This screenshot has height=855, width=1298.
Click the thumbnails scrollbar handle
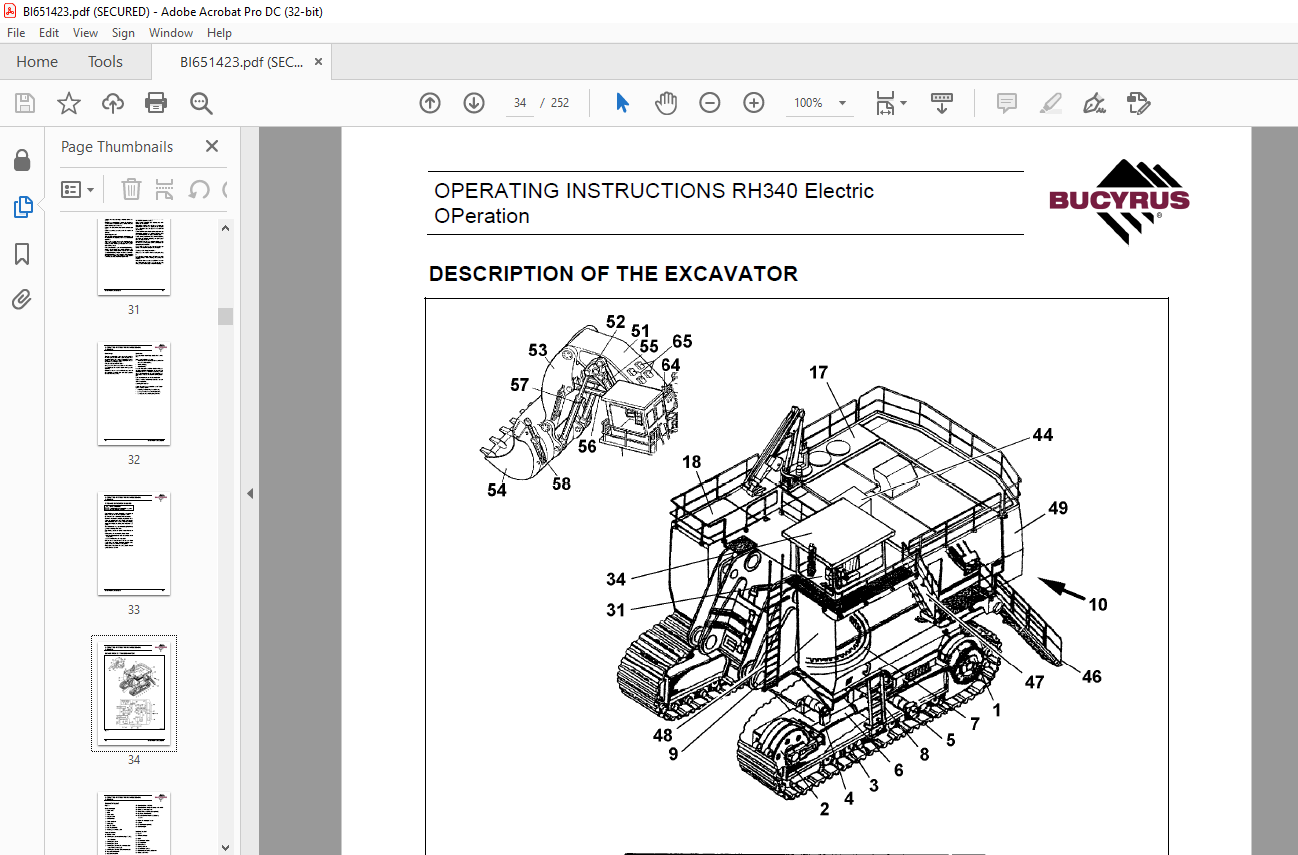click(x=225, y=316)
